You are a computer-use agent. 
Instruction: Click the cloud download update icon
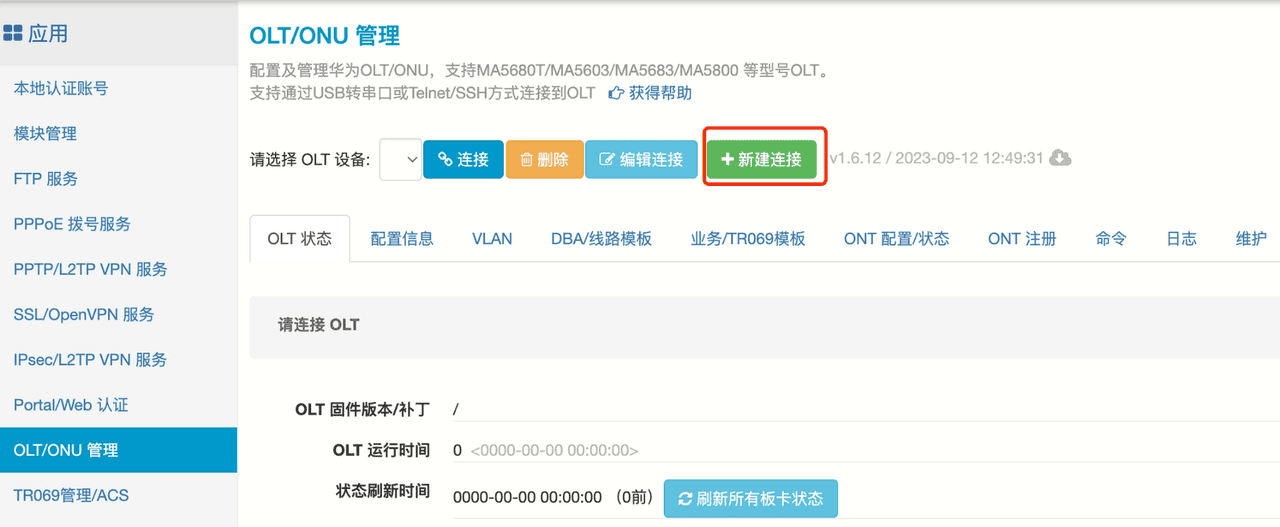(1060, 159)
